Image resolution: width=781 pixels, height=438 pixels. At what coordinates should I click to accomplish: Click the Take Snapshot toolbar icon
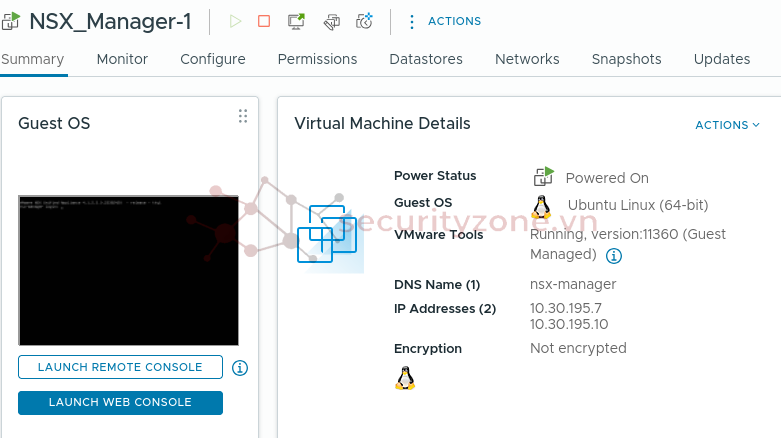click(364, 21)
